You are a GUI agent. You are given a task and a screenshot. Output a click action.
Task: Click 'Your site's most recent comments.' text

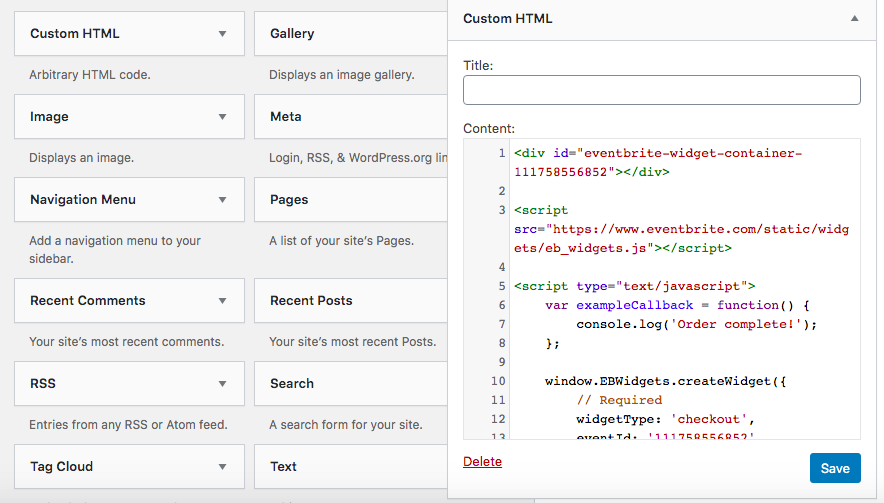[126, 342]
